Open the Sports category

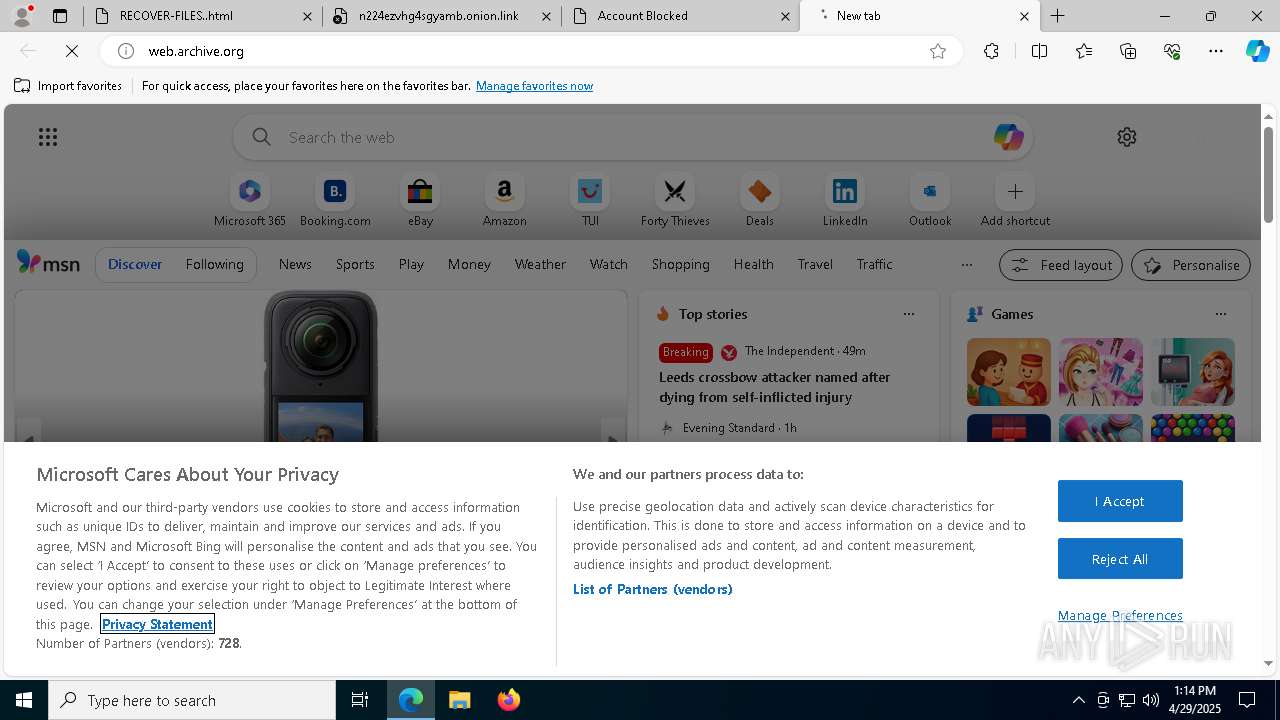[x=355, y=264]
